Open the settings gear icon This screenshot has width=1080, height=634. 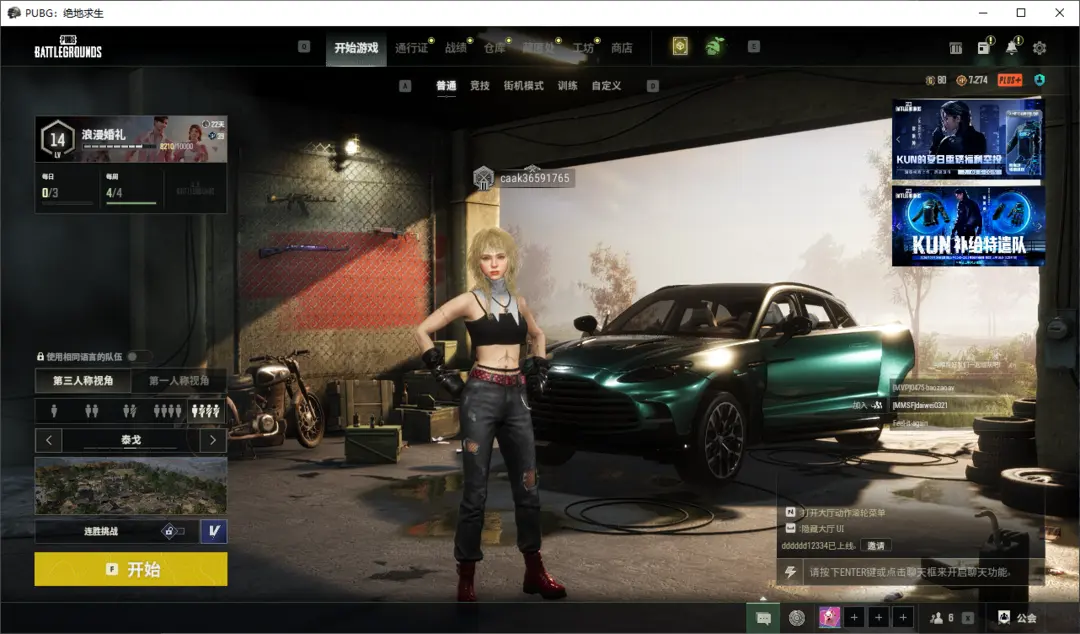(x=1039, y=48)
